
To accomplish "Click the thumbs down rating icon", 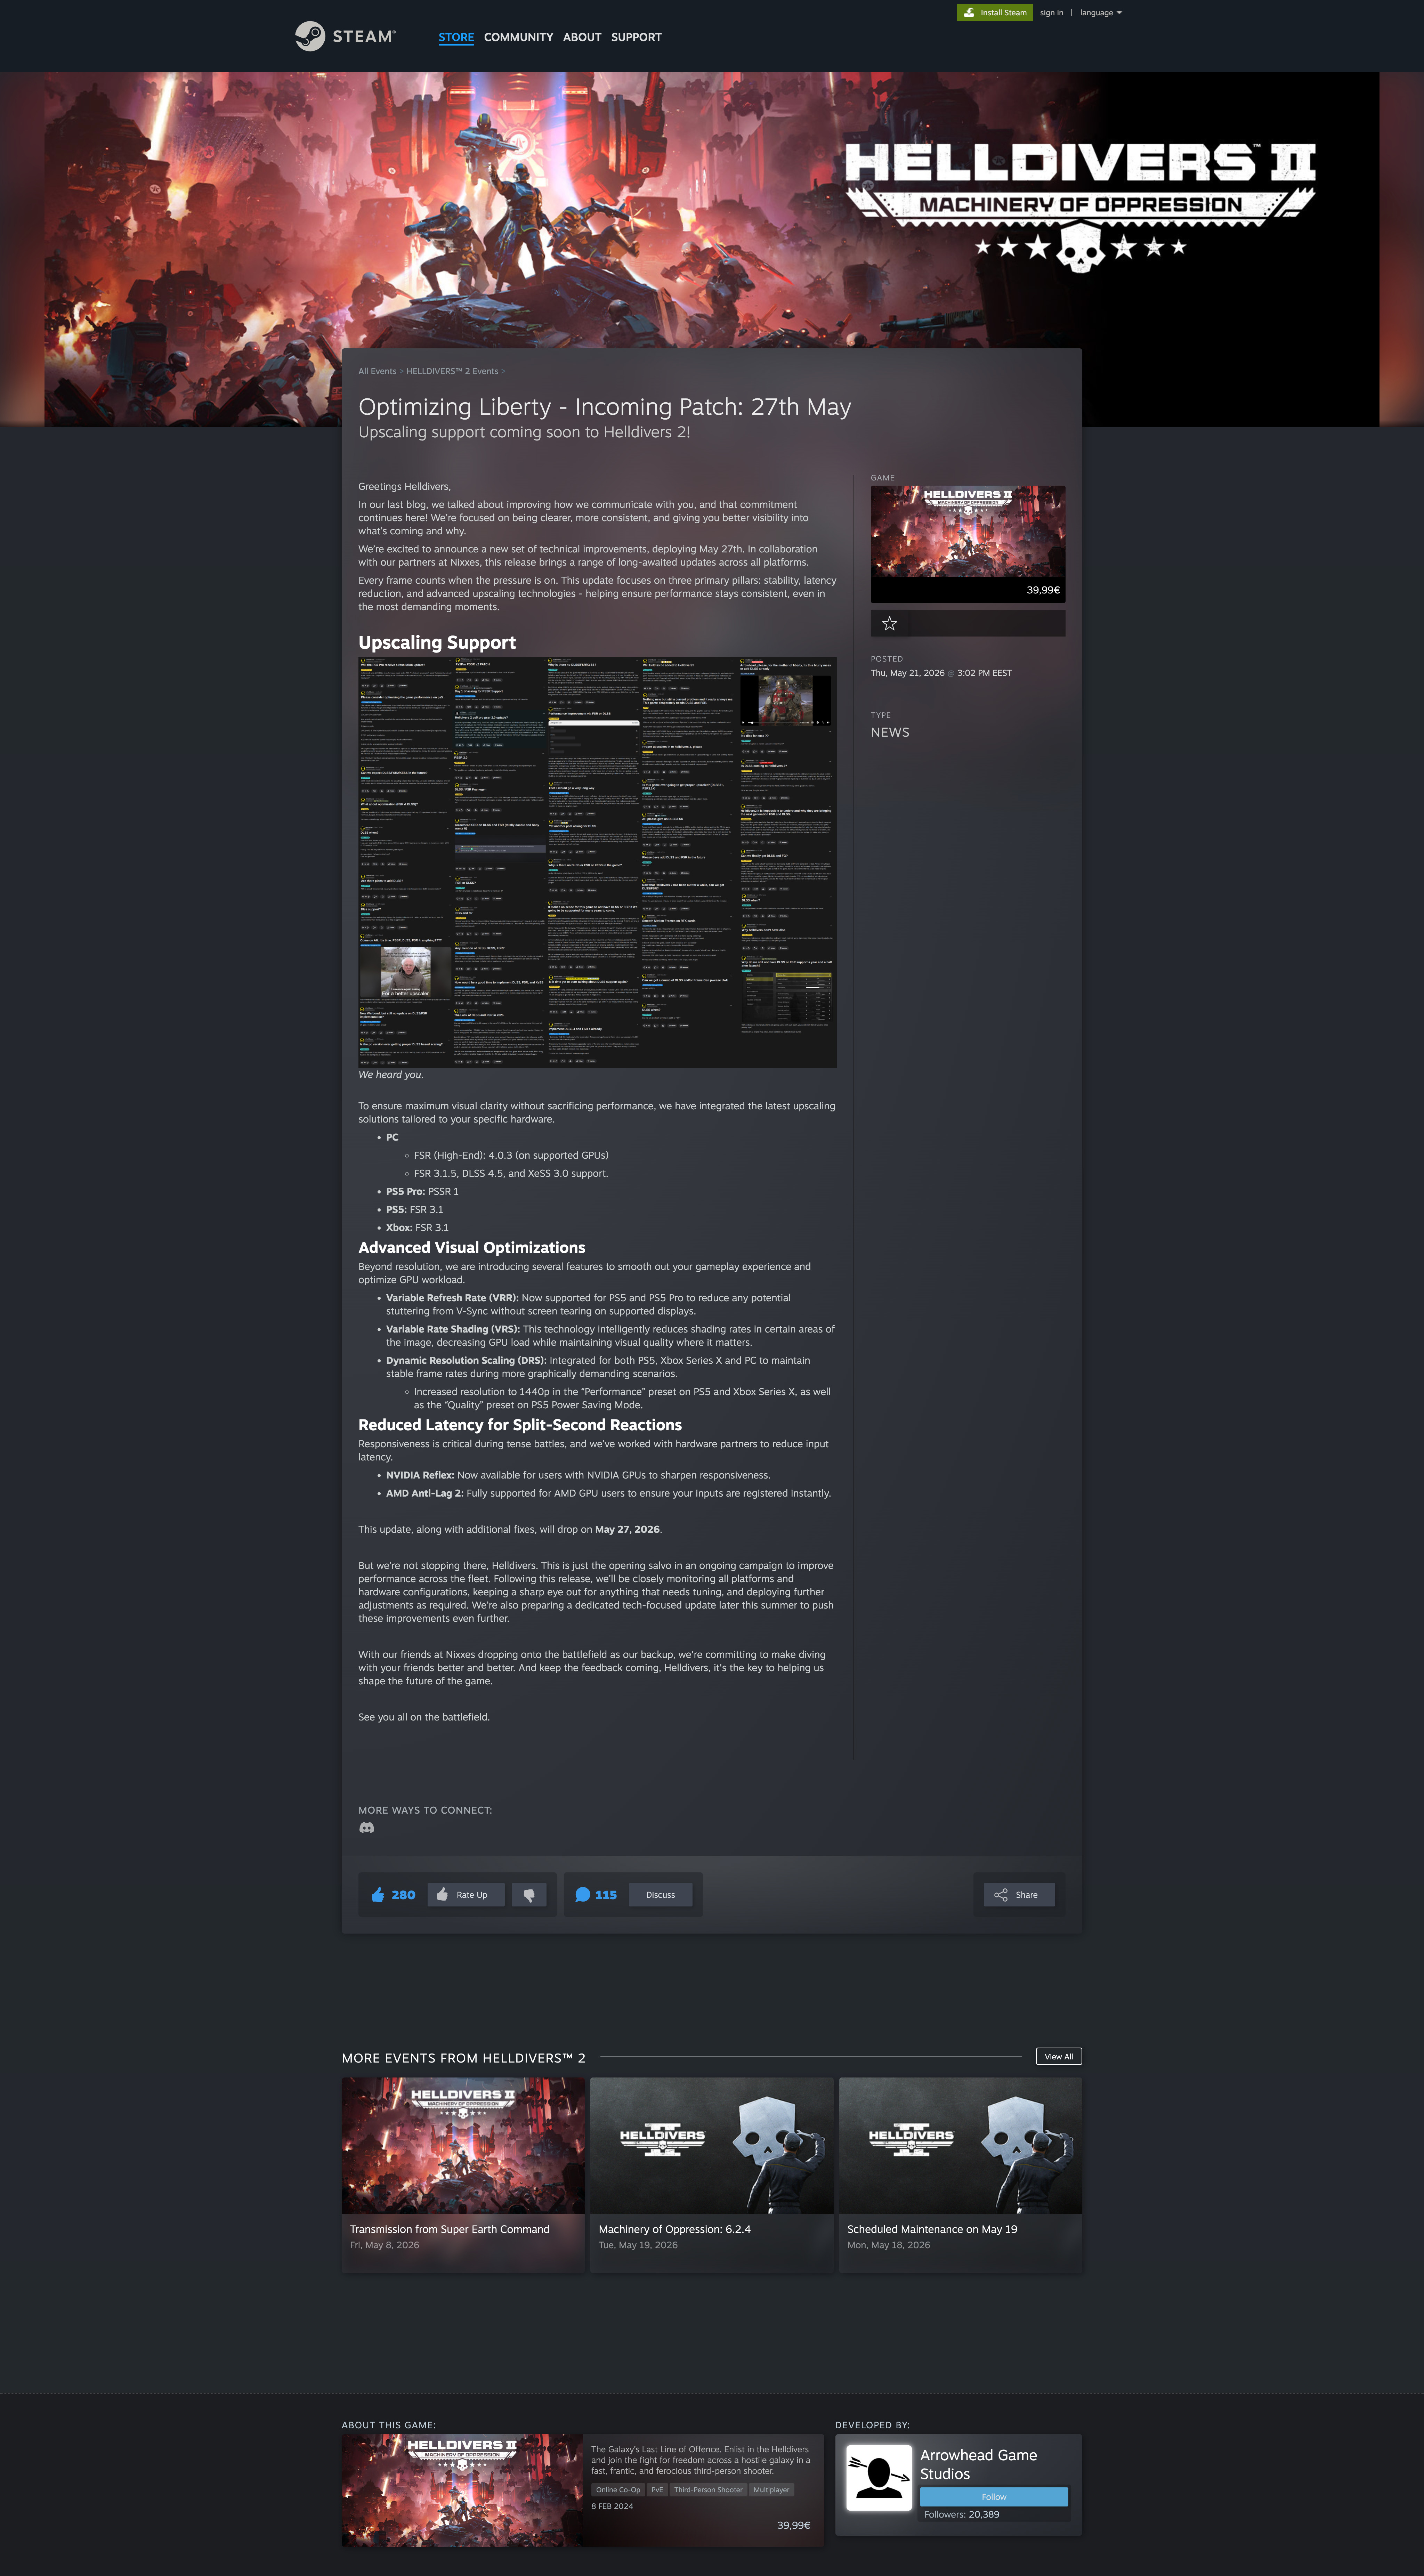I will 529,1894.
